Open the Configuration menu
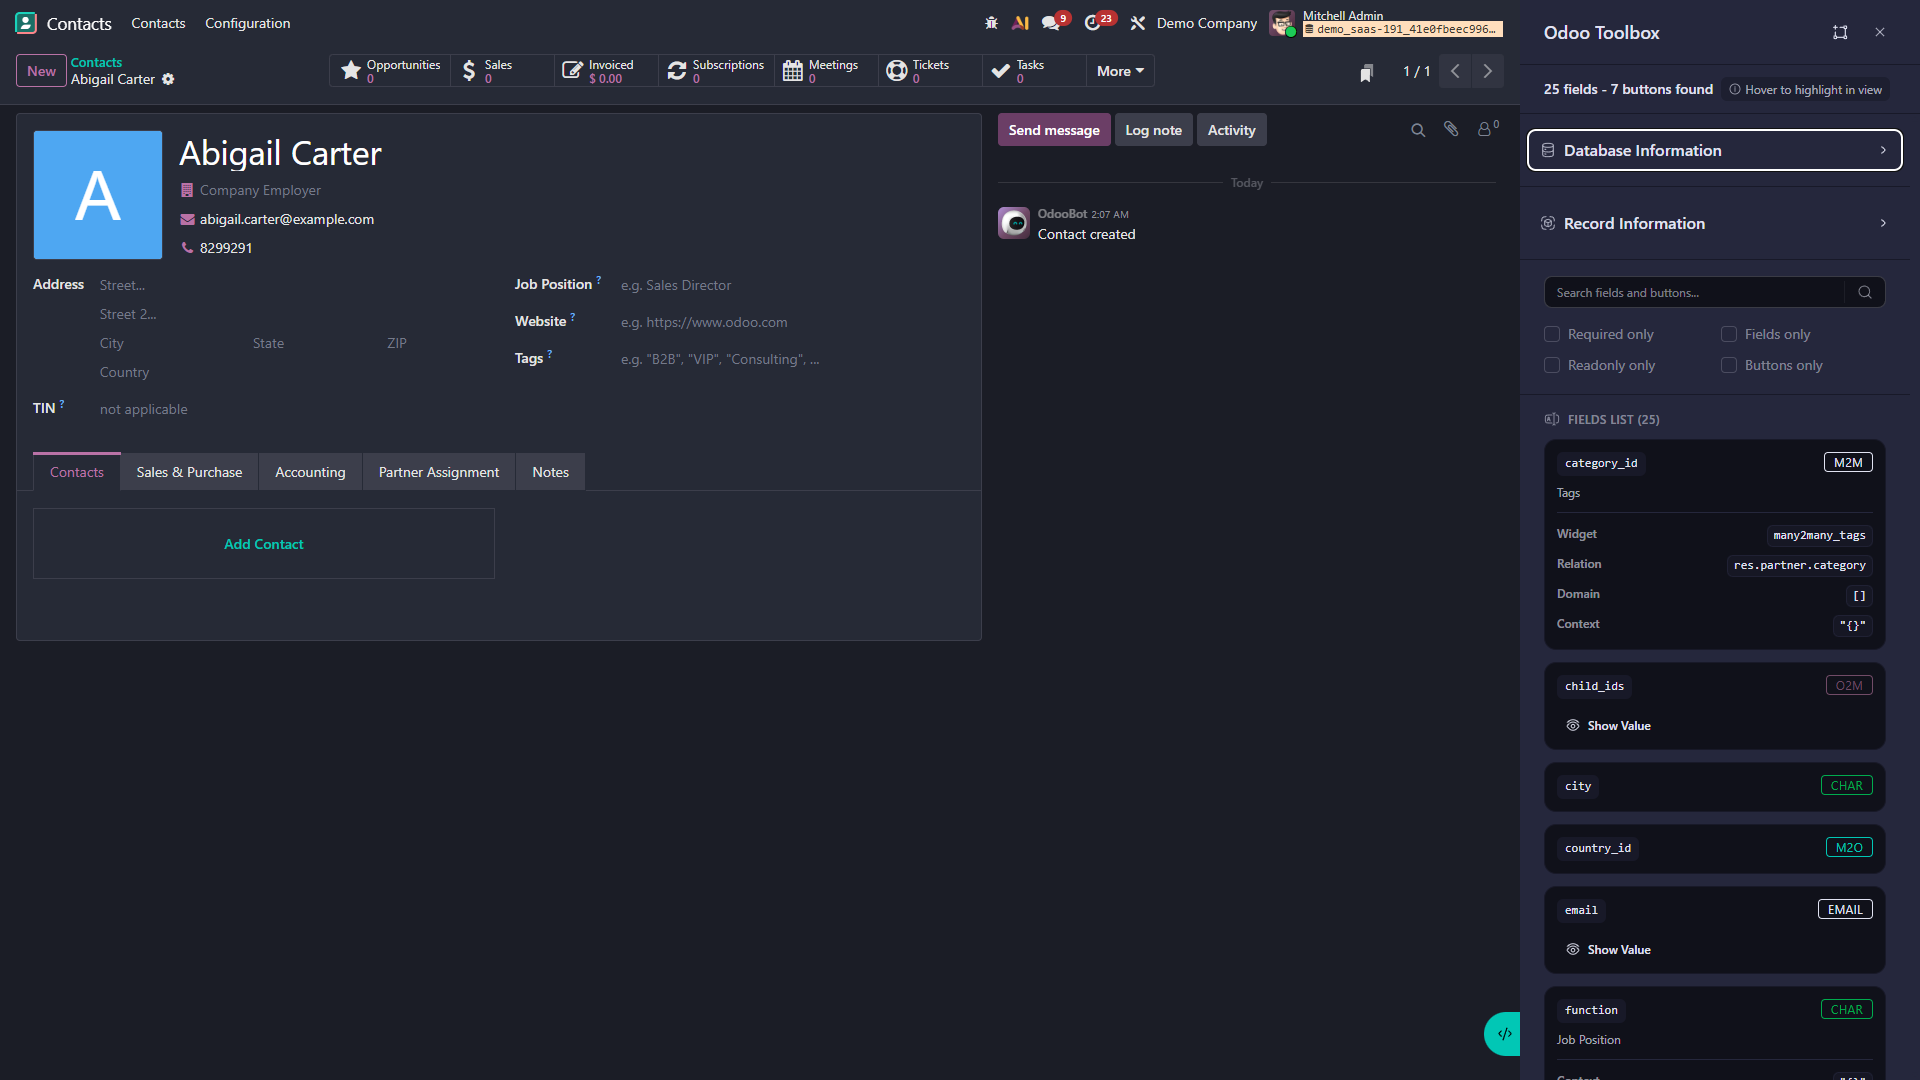 click(x=247, y=22)
